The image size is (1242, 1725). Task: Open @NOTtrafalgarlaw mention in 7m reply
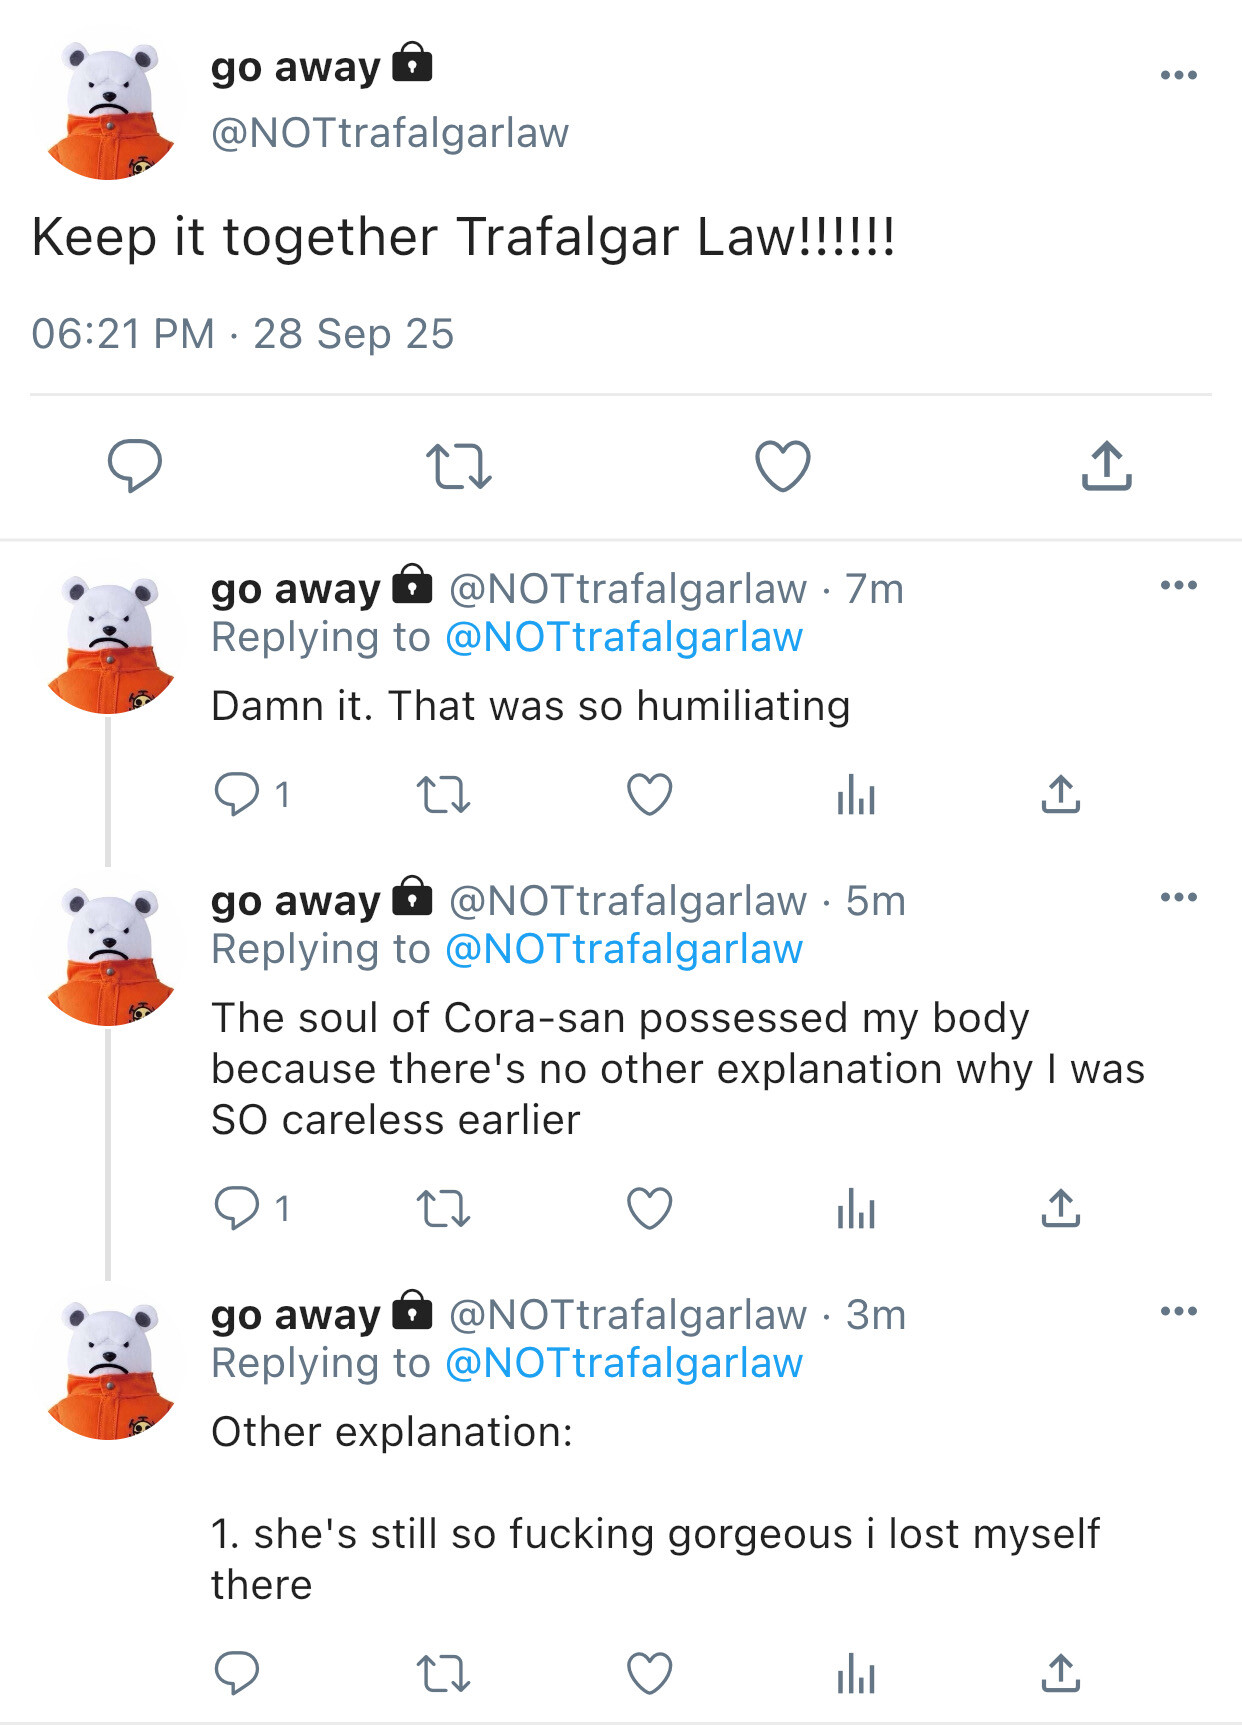[x=623, y=638]
